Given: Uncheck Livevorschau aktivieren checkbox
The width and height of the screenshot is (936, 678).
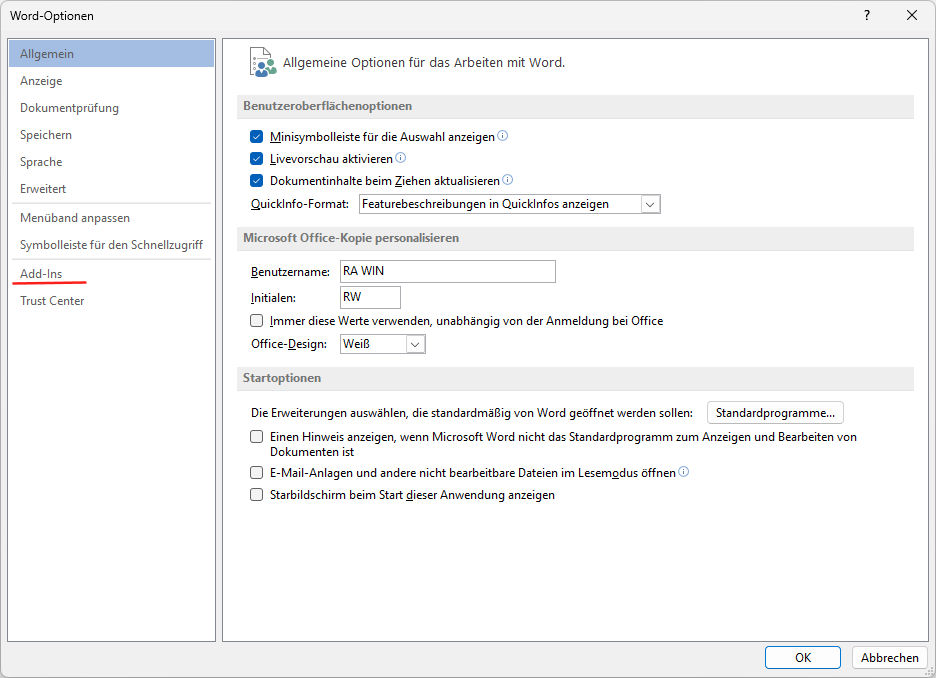Looking at the screenshot, I should [257, 159].
